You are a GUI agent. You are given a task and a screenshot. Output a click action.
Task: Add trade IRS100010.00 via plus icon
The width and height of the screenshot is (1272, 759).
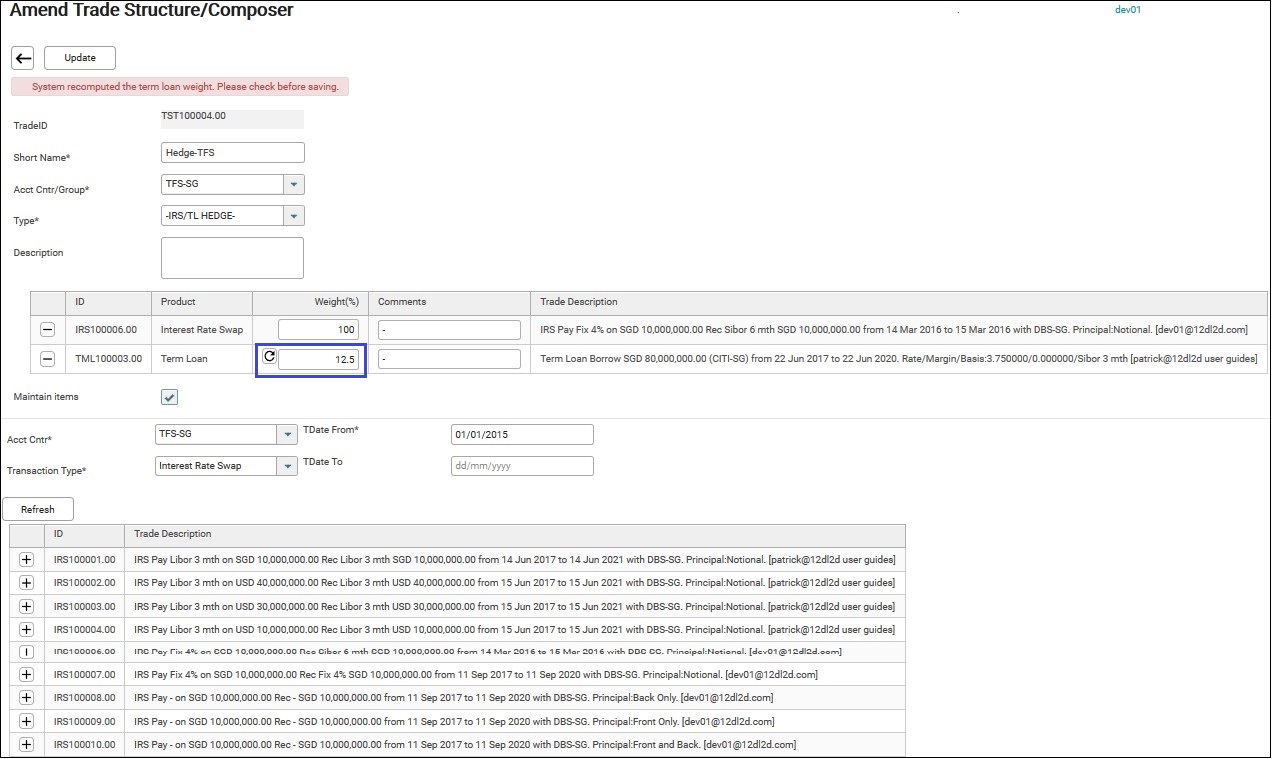[27, 744]
